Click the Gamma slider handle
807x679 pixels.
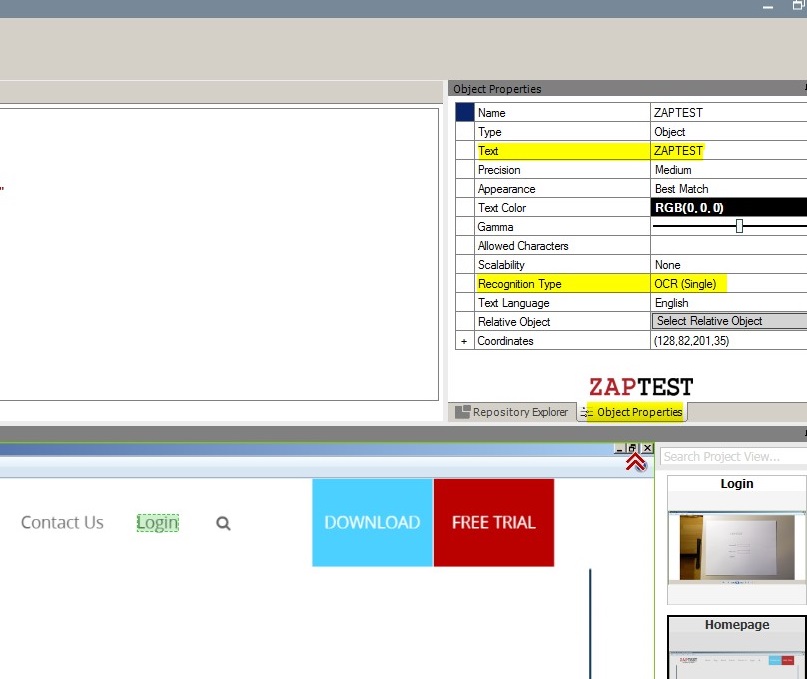[739, 227]
